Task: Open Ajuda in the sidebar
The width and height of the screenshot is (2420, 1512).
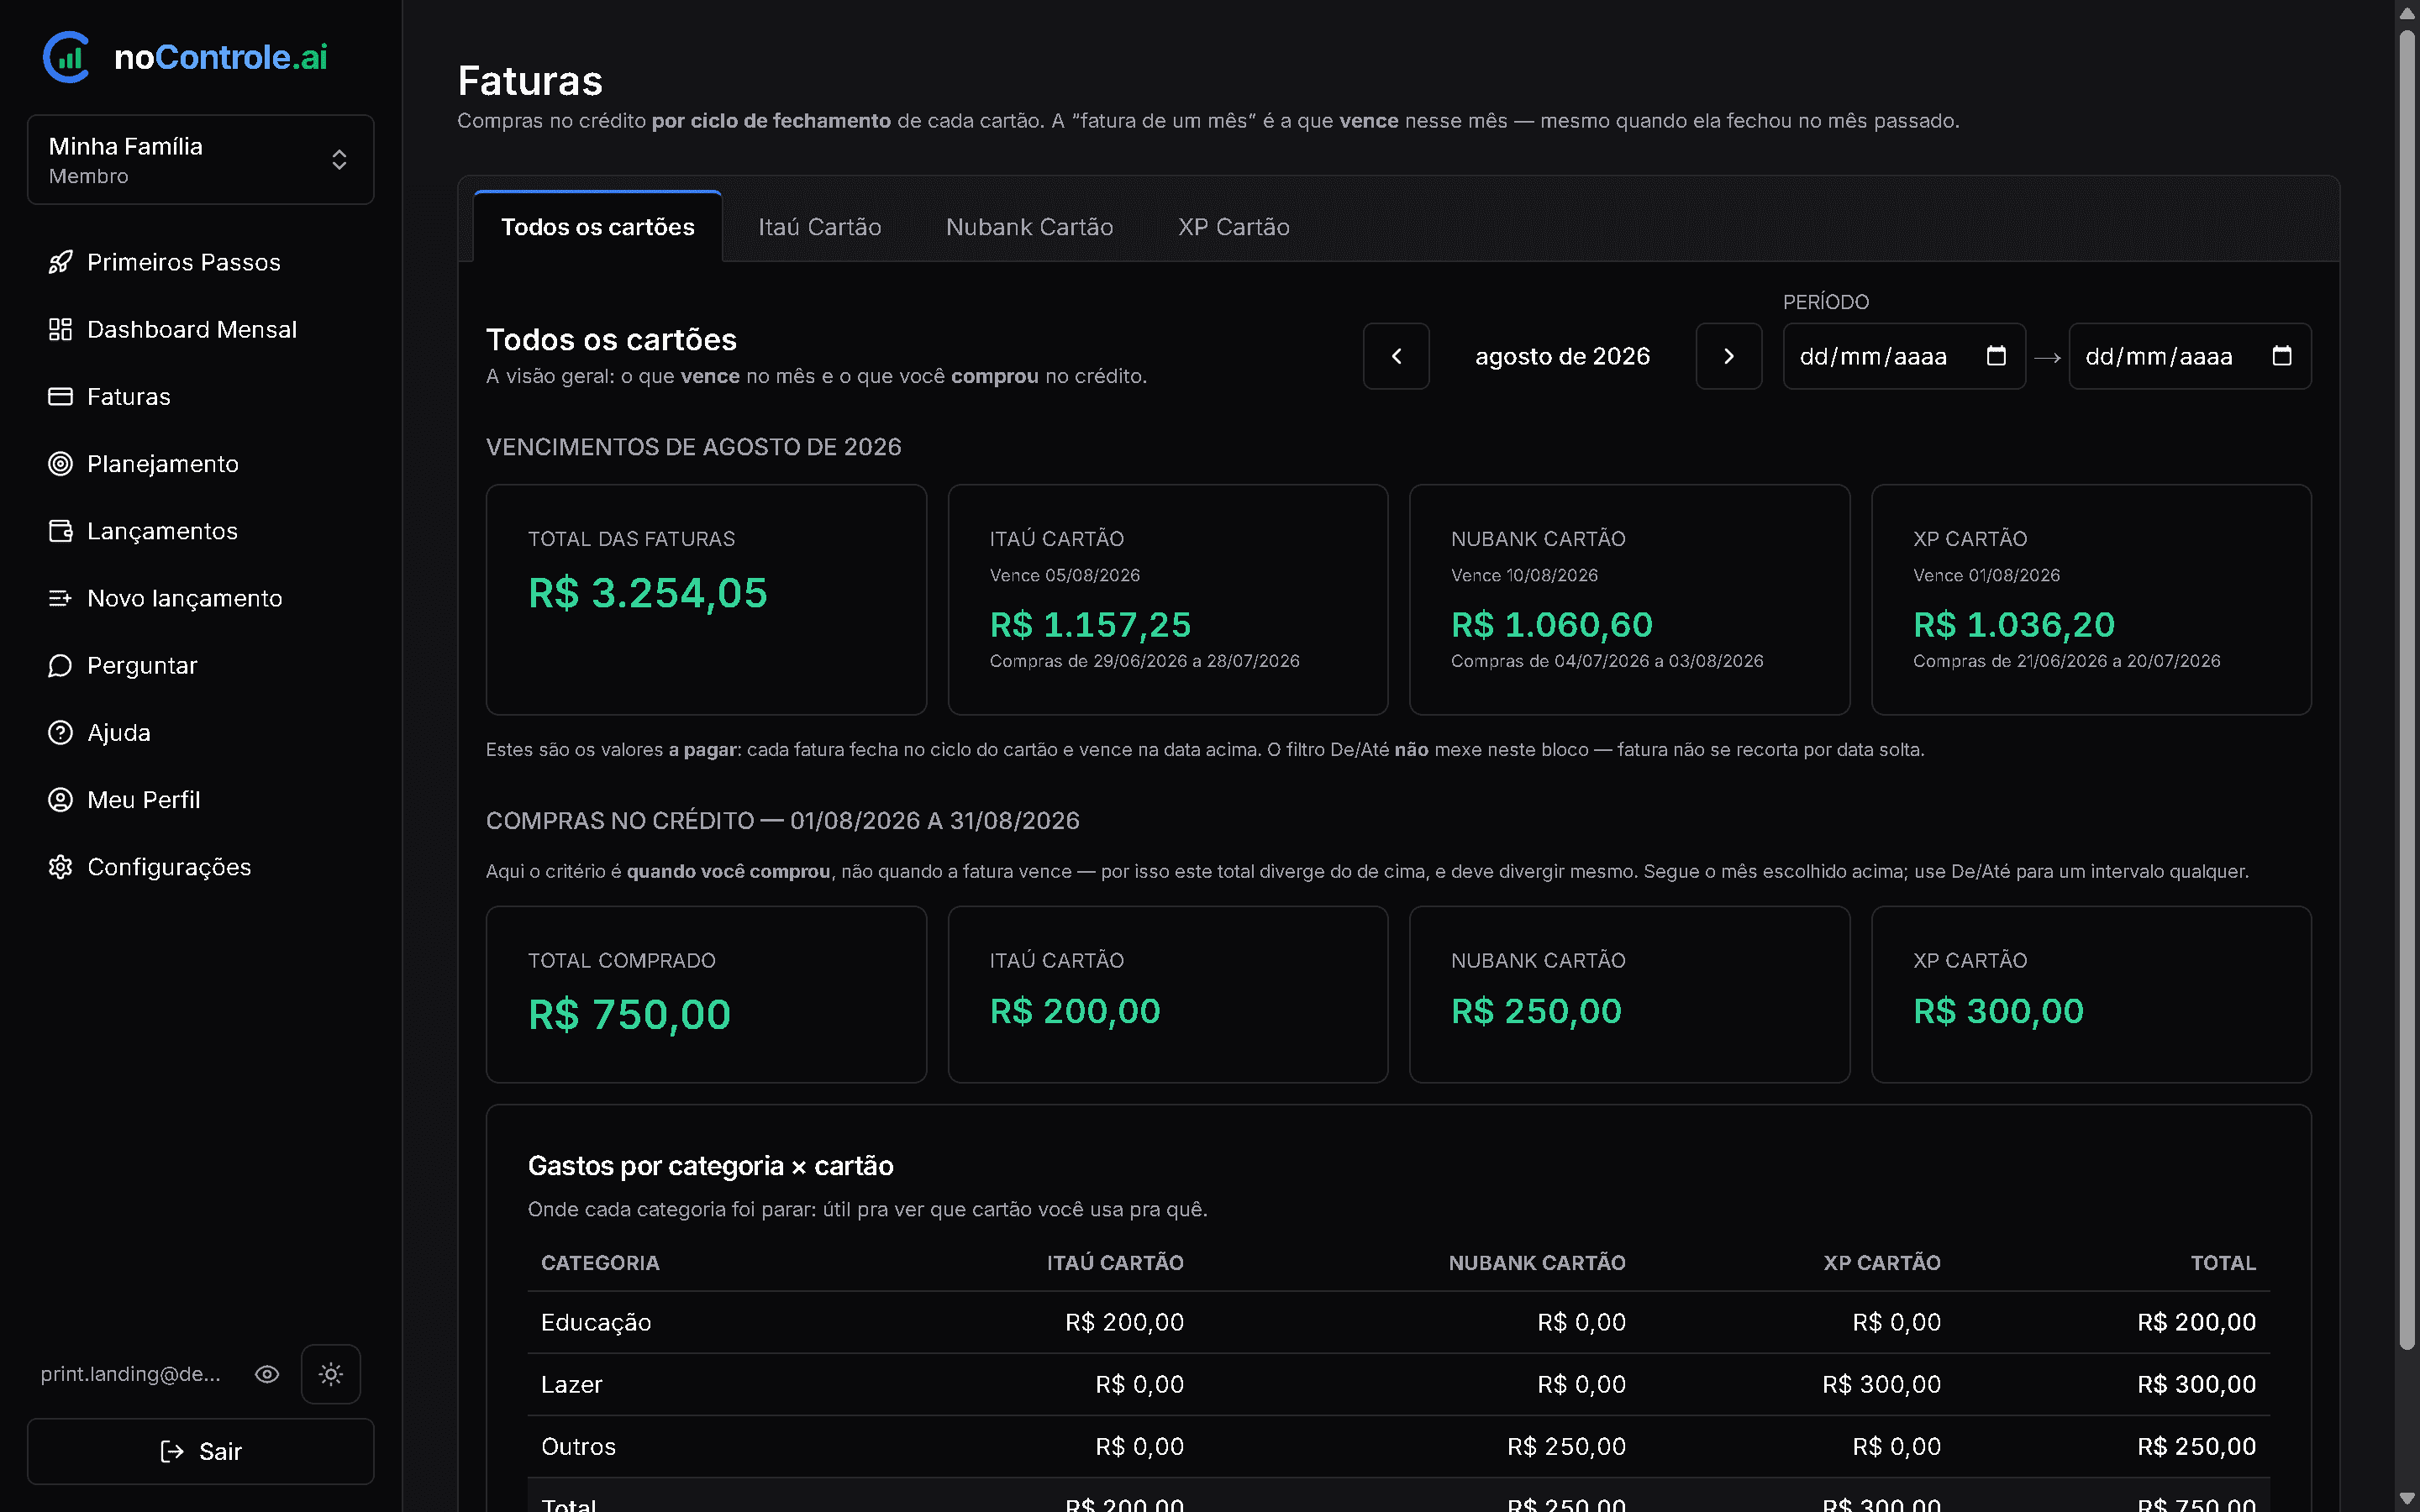Action: click(x=201, y=732)
